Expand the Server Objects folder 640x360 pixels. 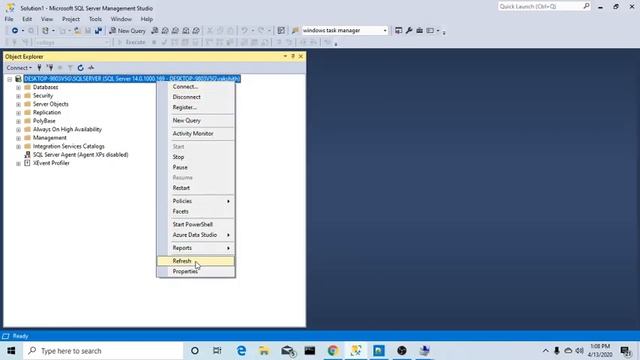18,104
